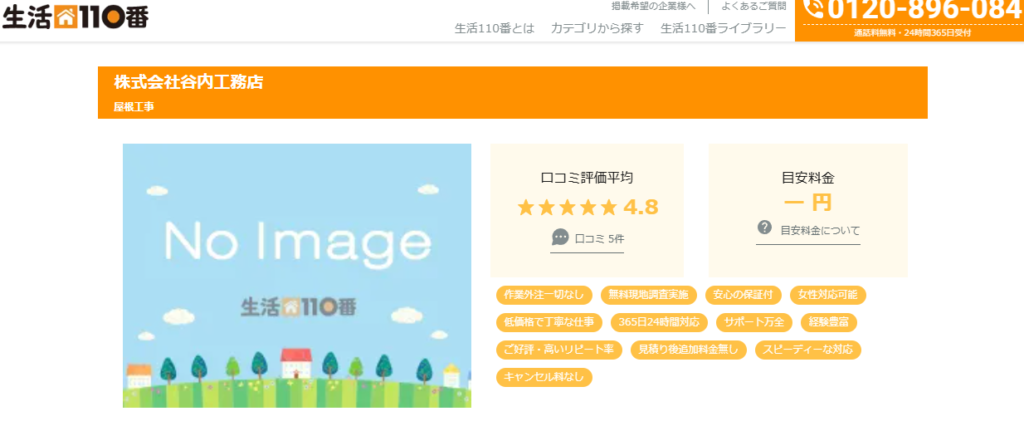The height and width of the screenshot is (426, 1024).
Task: Open 生活110番ライブラリー in the navigation menu
Action: 723,28
